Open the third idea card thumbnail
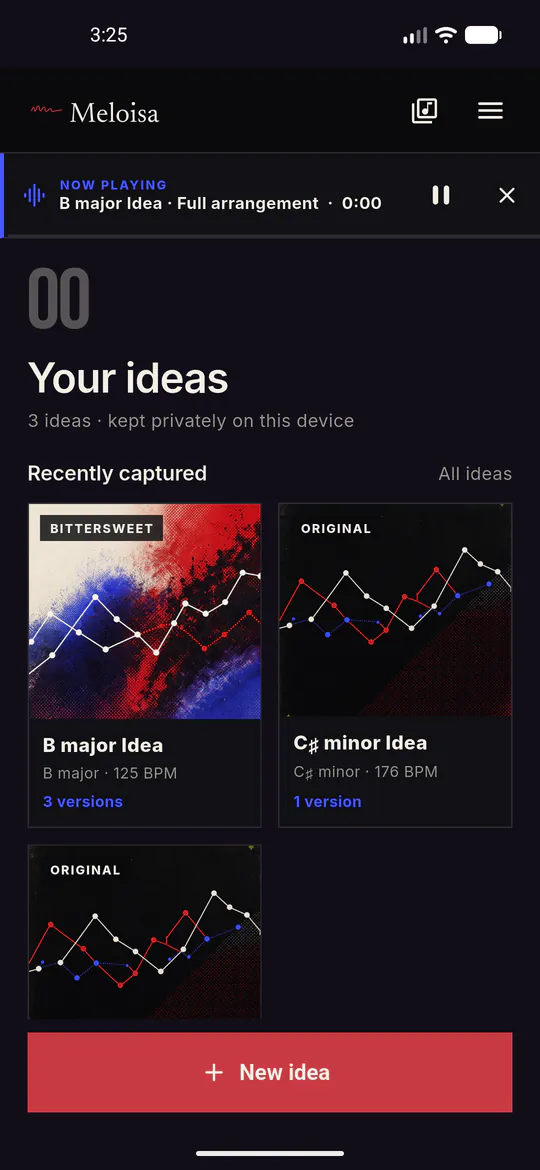Screen dimensions: 540x1170 click(145, 932)
